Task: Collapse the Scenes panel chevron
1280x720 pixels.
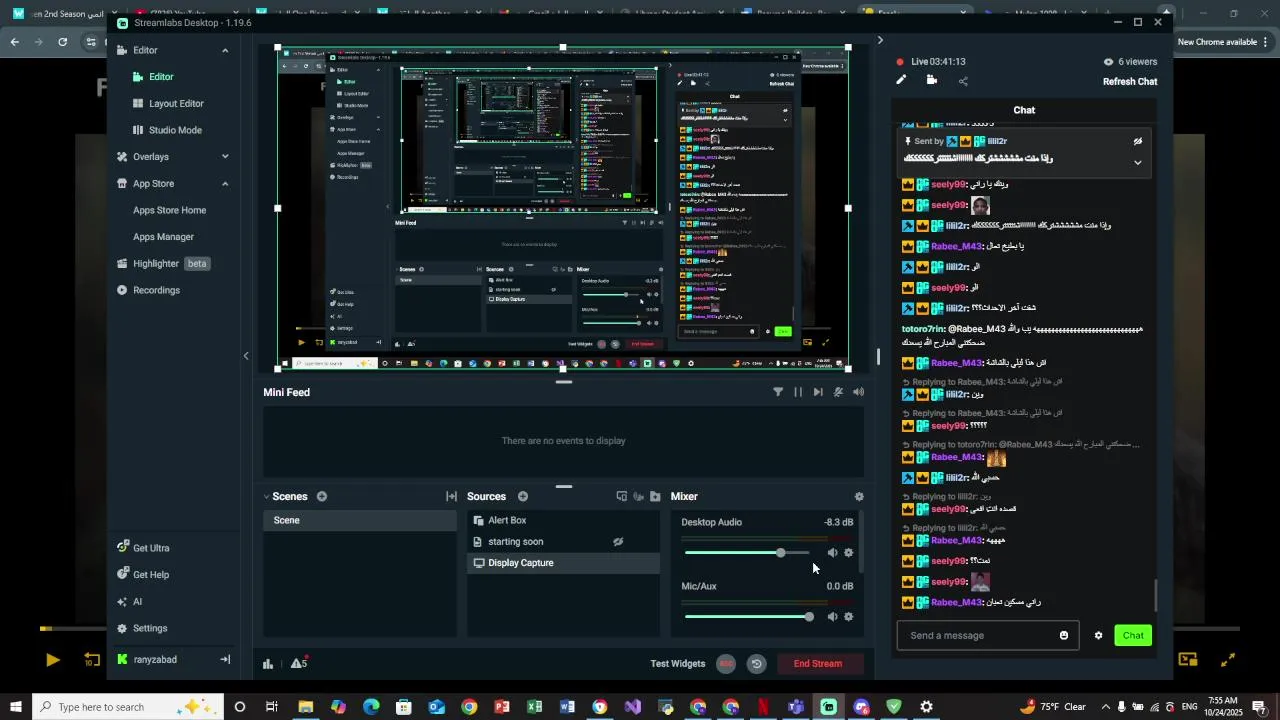Action: [x=267, y=497]
